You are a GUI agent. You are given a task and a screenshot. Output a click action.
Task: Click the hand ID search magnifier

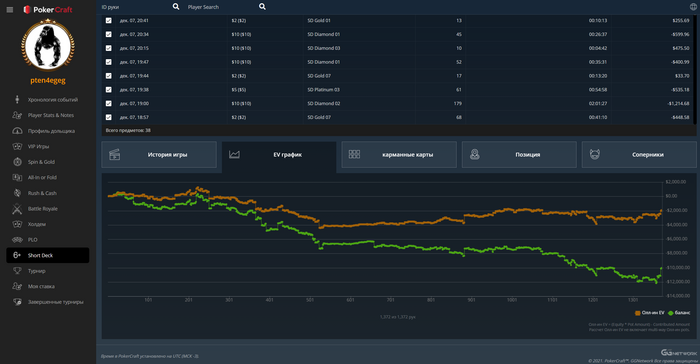coord(176,6)
